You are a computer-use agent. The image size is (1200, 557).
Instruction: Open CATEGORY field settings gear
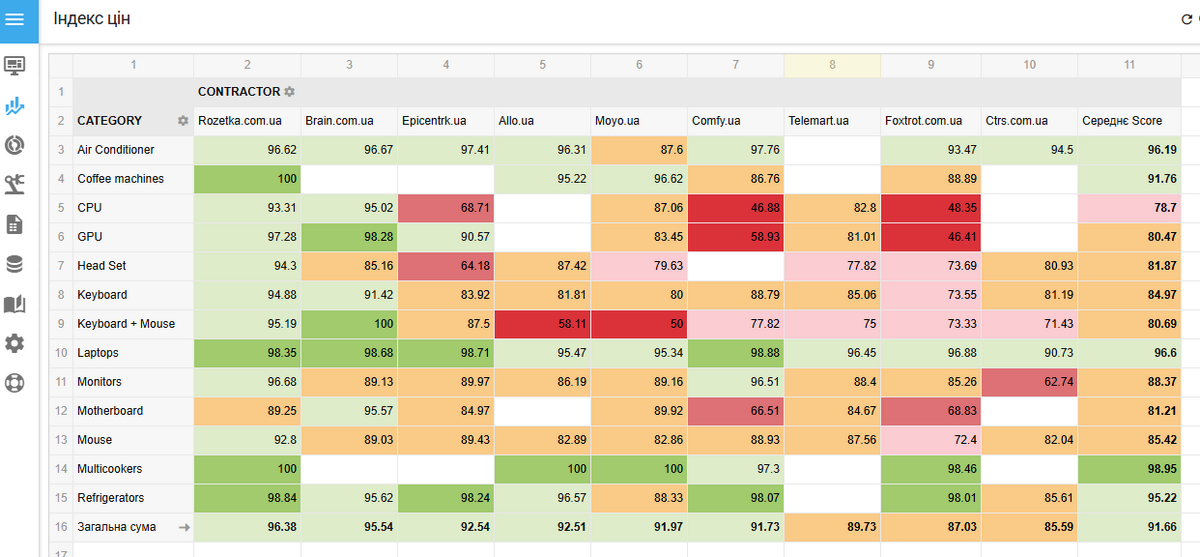pyautogui.click(x=183, y=121)
